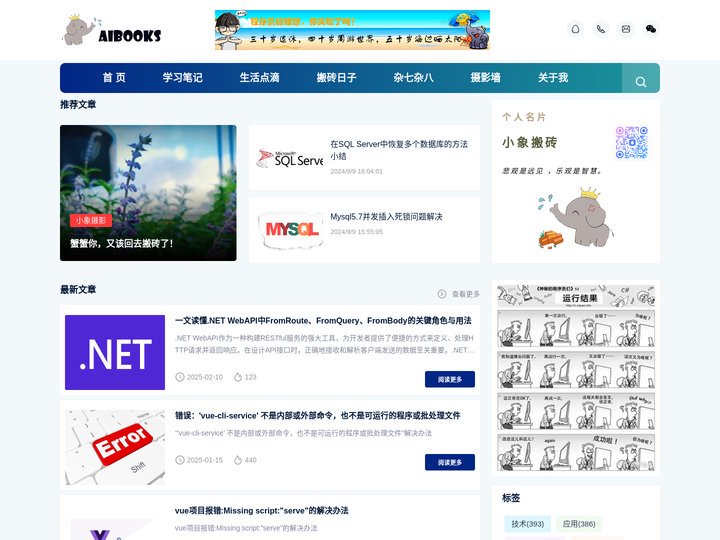
Task: Click the MySQL logo thumbnail
Action: click(x=290, y=230)
